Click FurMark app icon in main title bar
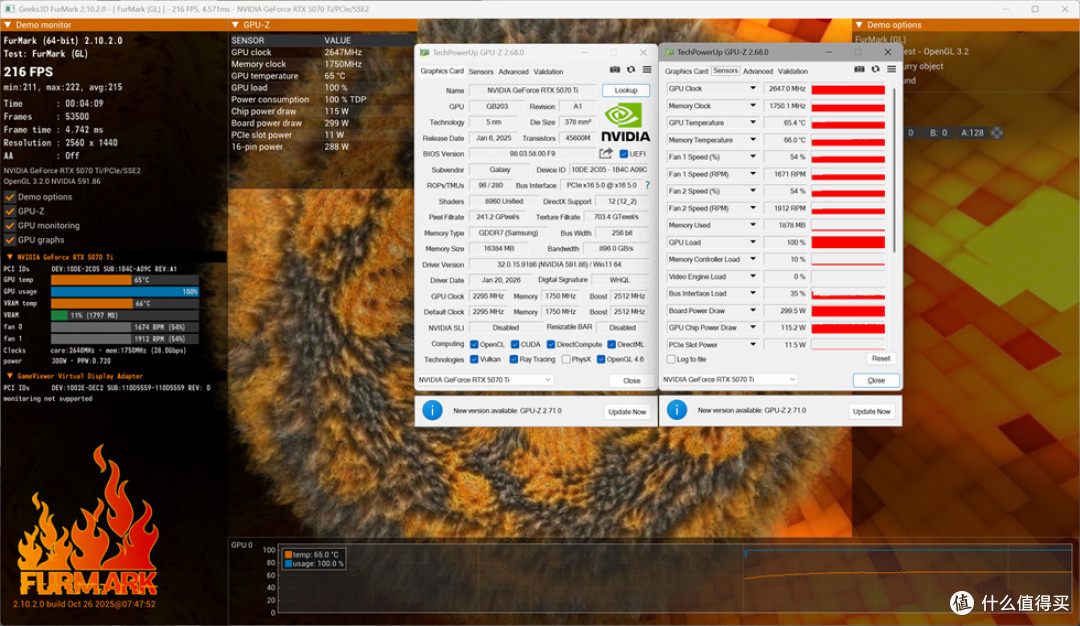Viewport: 1080px width, 626px height. tap(10, 9)
